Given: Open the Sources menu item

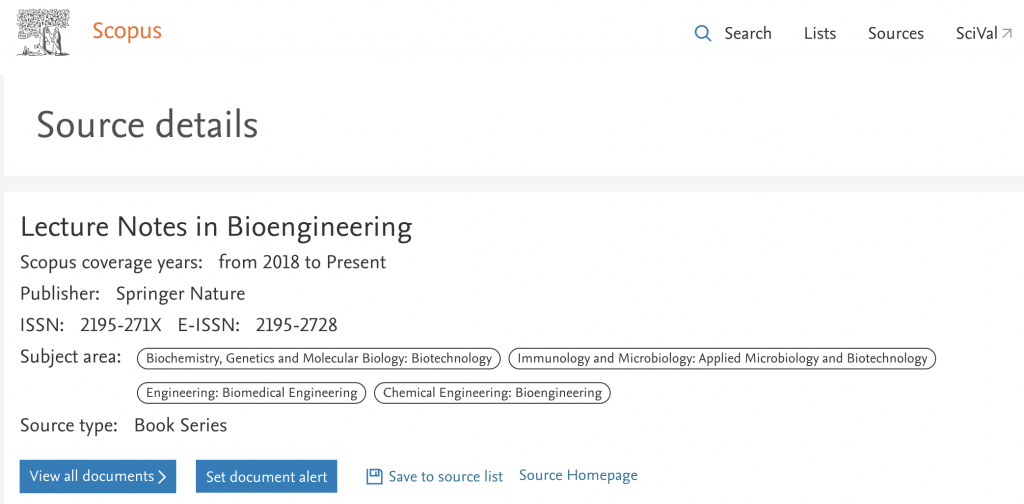Looking at the screenshot, I should tap(895, 34).
